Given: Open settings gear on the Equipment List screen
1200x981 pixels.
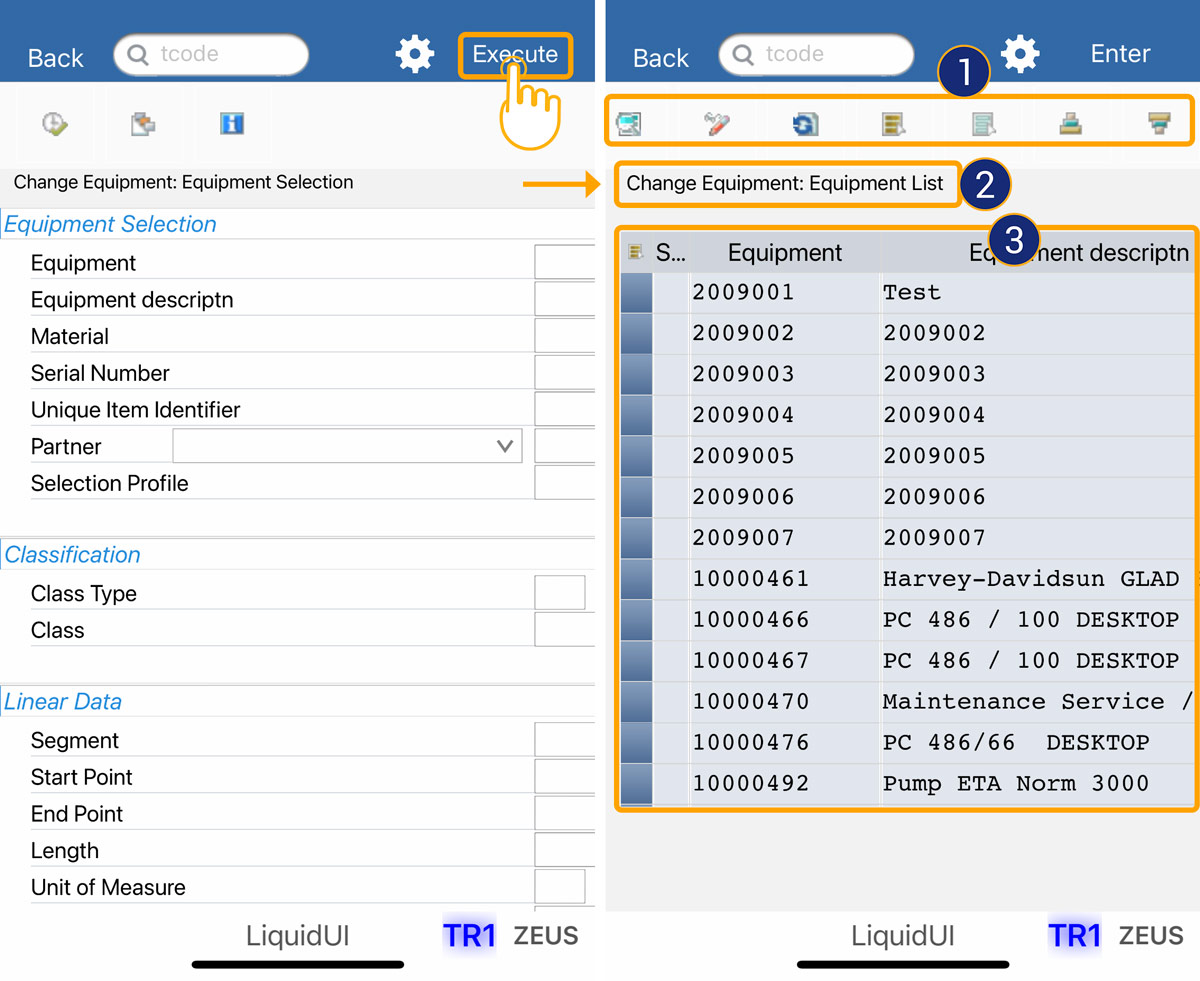Looking at the screenshot, I should tap(1020, 54).
